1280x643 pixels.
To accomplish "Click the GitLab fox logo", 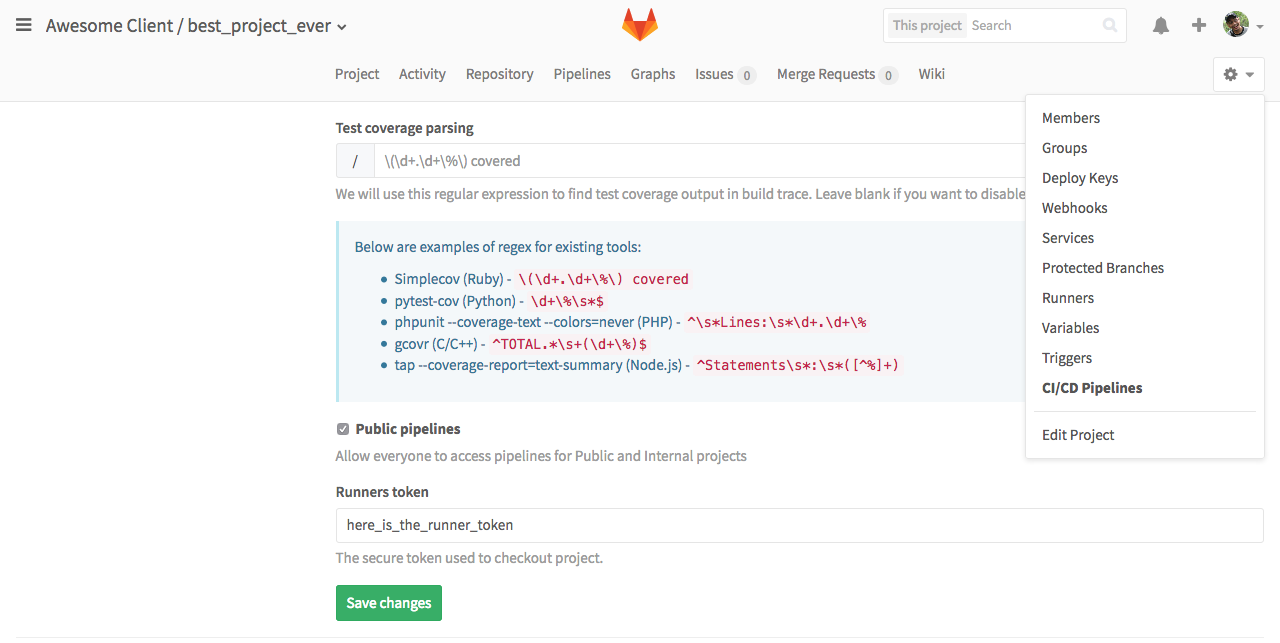I will click(639, 25).
